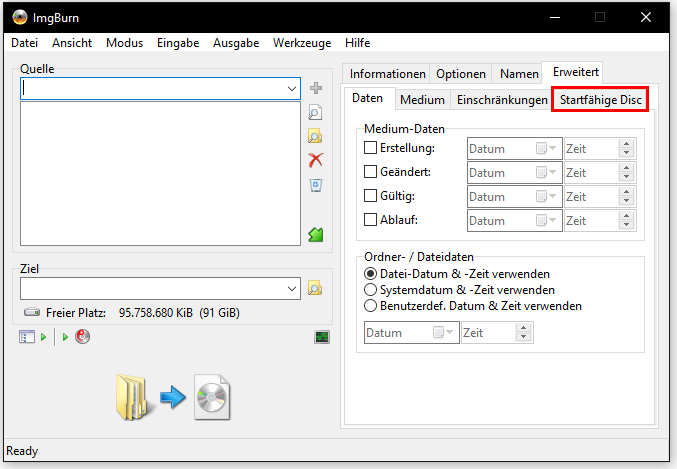Enable the Gültig checkbox
This screenshot has height=469, width=677.
coord(370,196)
